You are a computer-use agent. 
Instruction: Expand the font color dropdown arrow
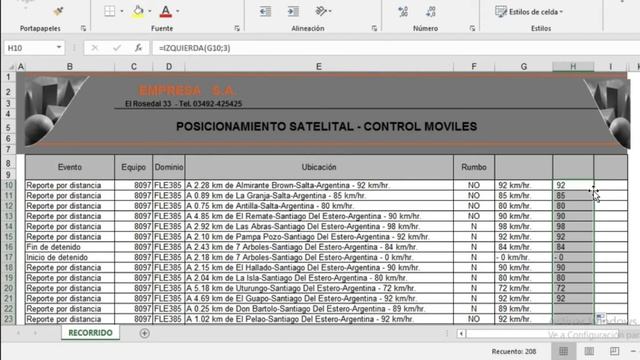[178, 11]
